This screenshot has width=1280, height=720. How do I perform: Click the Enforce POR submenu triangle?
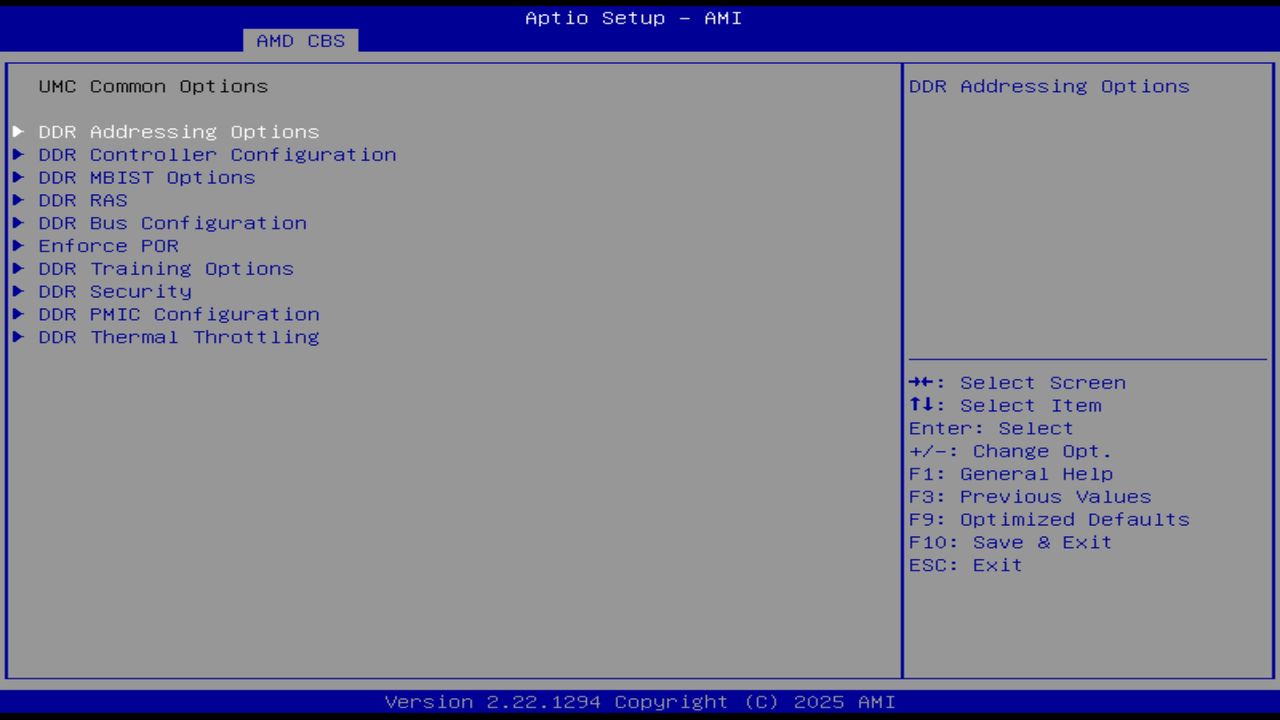[x=19, y=245]
